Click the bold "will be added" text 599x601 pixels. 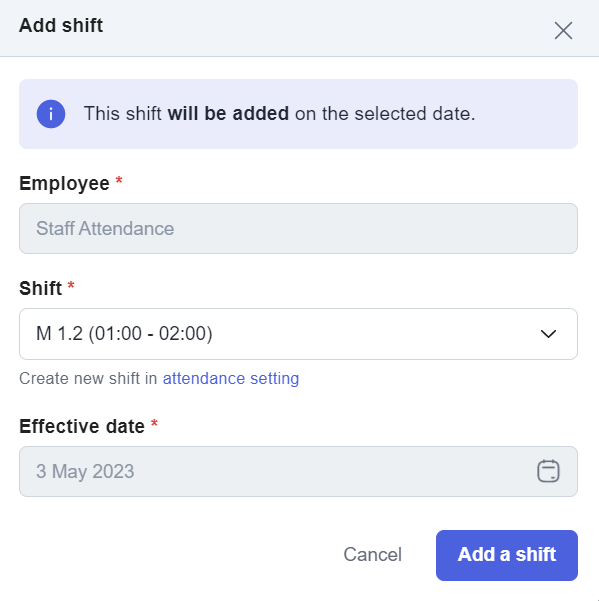point(228,114)
